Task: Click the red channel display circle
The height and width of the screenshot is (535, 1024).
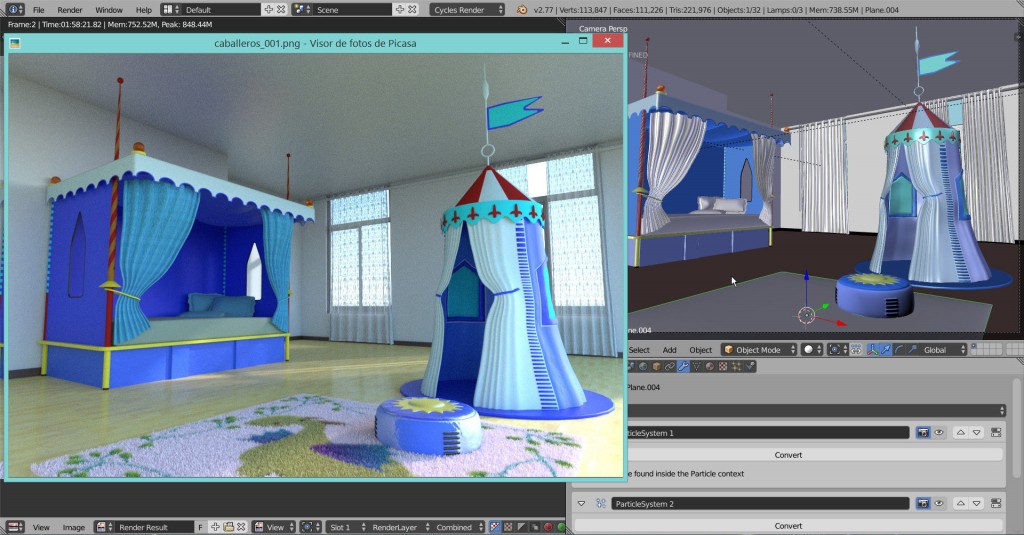Action: (548, 527)
